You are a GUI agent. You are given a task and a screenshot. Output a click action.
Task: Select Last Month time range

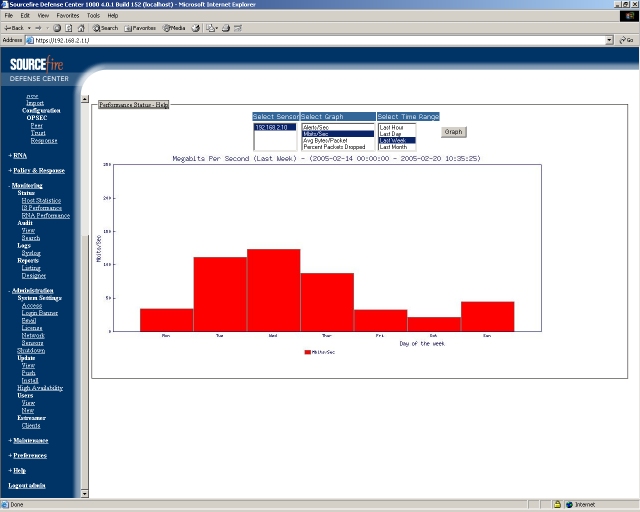(397, 147)
